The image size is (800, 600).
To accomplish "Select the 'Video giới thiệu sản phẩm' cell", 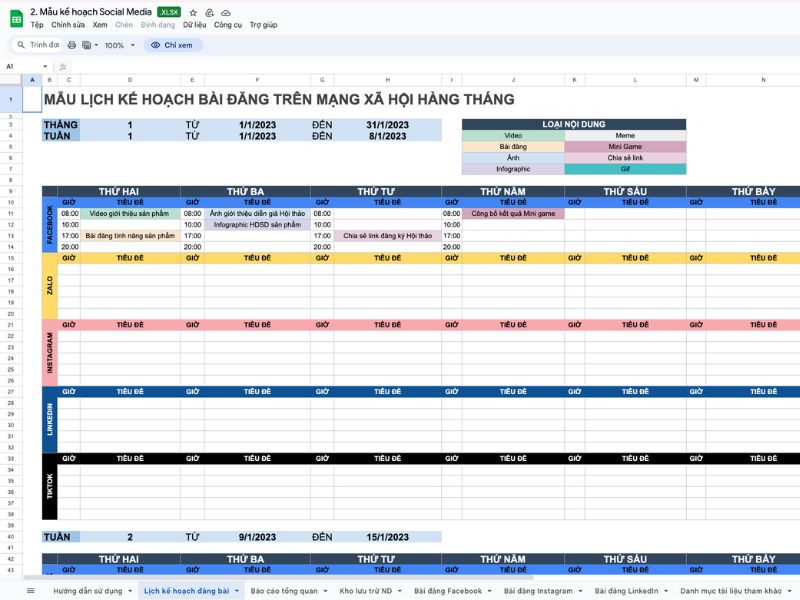I will pyautogui.click(x=130, y=213).
